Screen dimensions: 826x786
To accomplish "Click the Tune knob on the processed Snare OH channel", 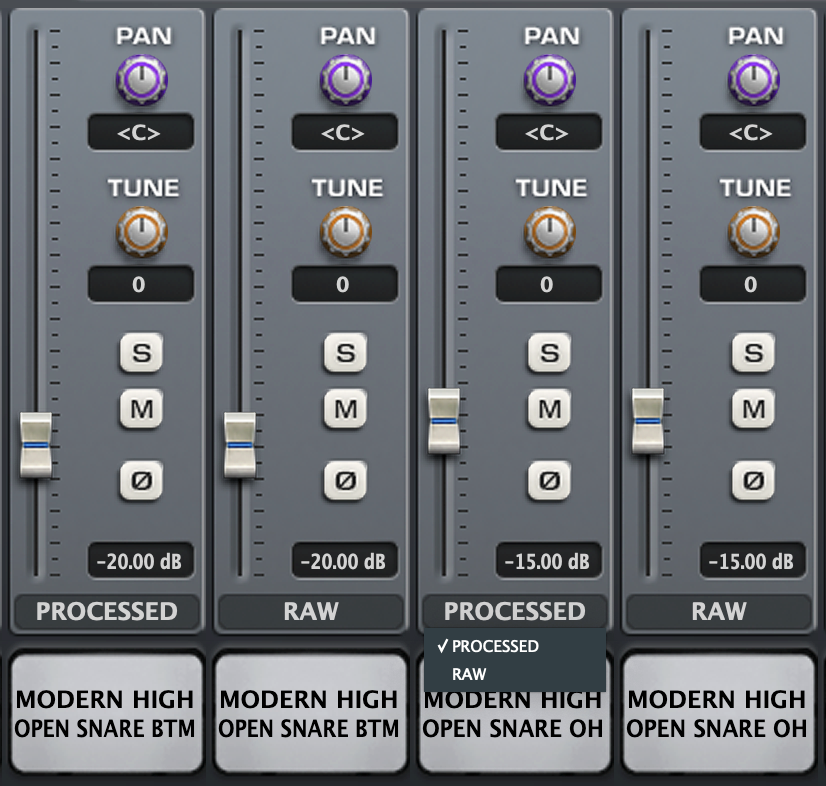I will click(x=549, y=232).
